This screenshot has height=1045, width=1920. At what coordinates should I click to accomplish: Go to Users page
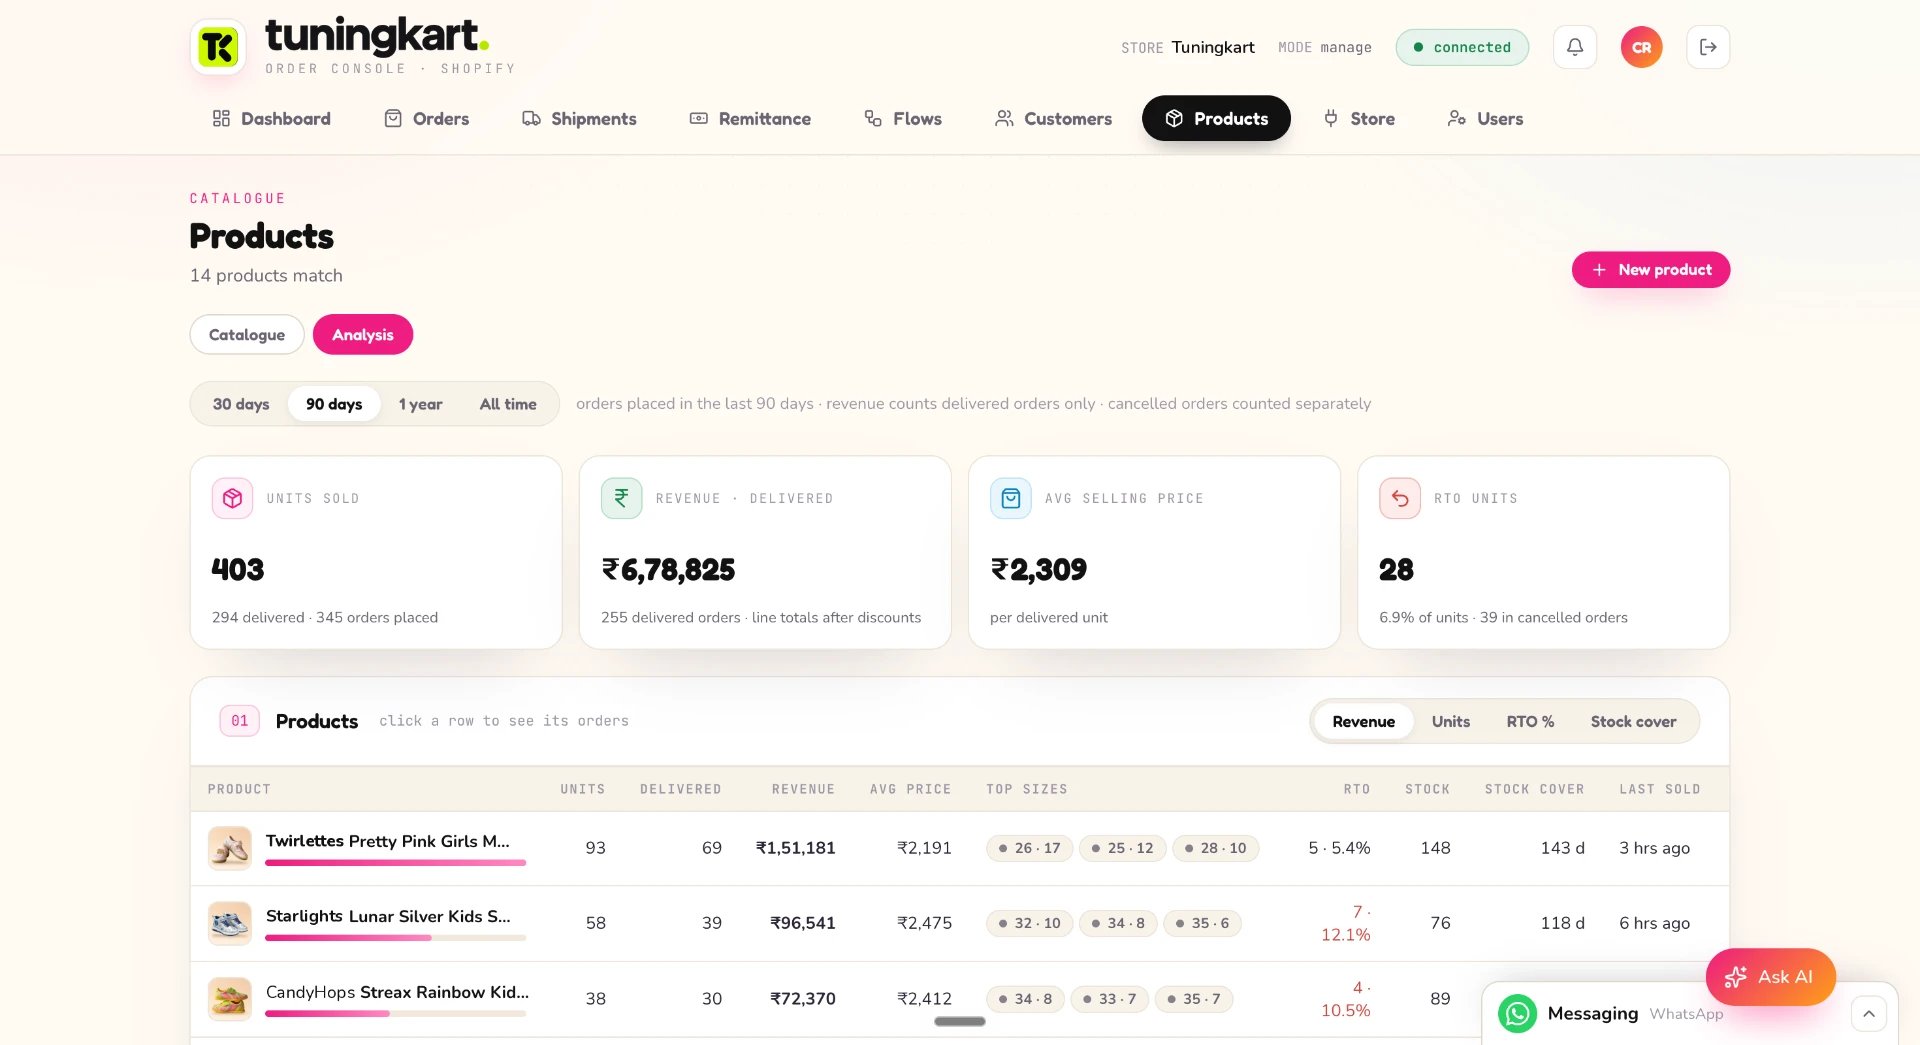1485,118
